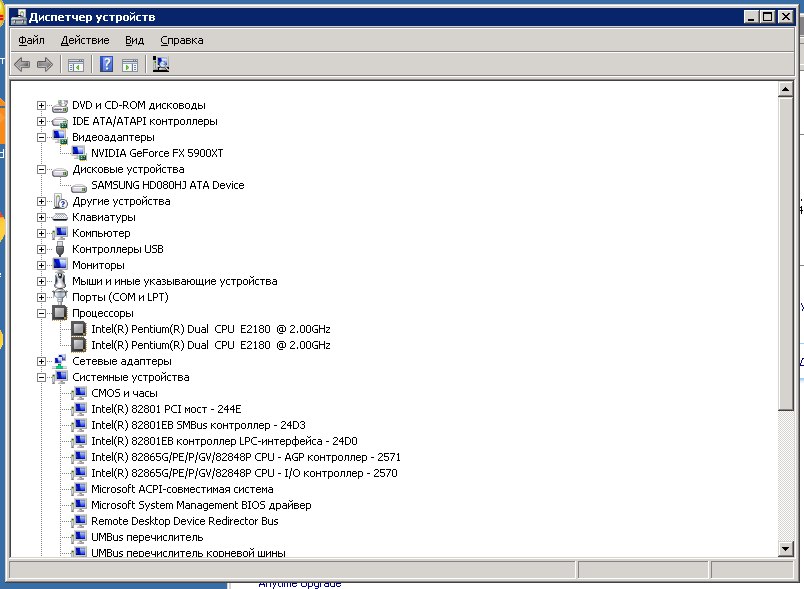Viewport: 804px width, 589px height.
Task: Maximize the Диспетчер устройств window
Action: coord(768,16)
